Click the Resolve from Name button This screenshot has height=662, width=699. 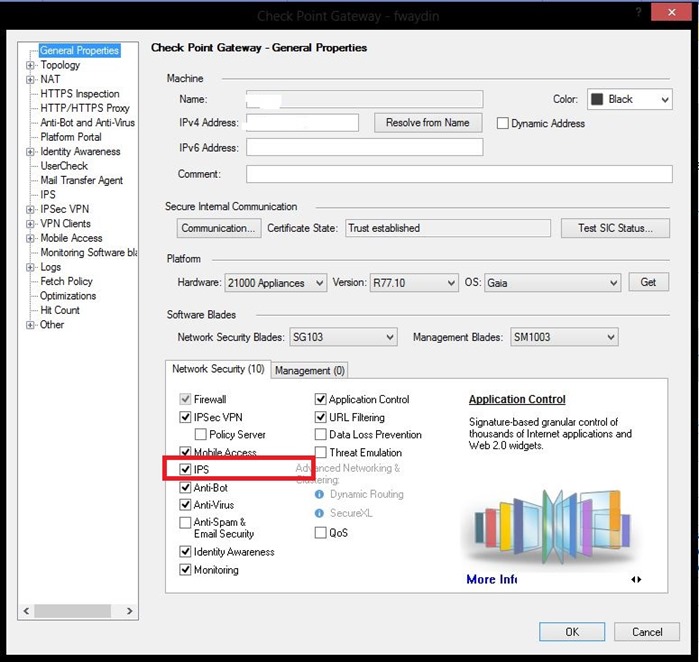(x=428, y=123)
